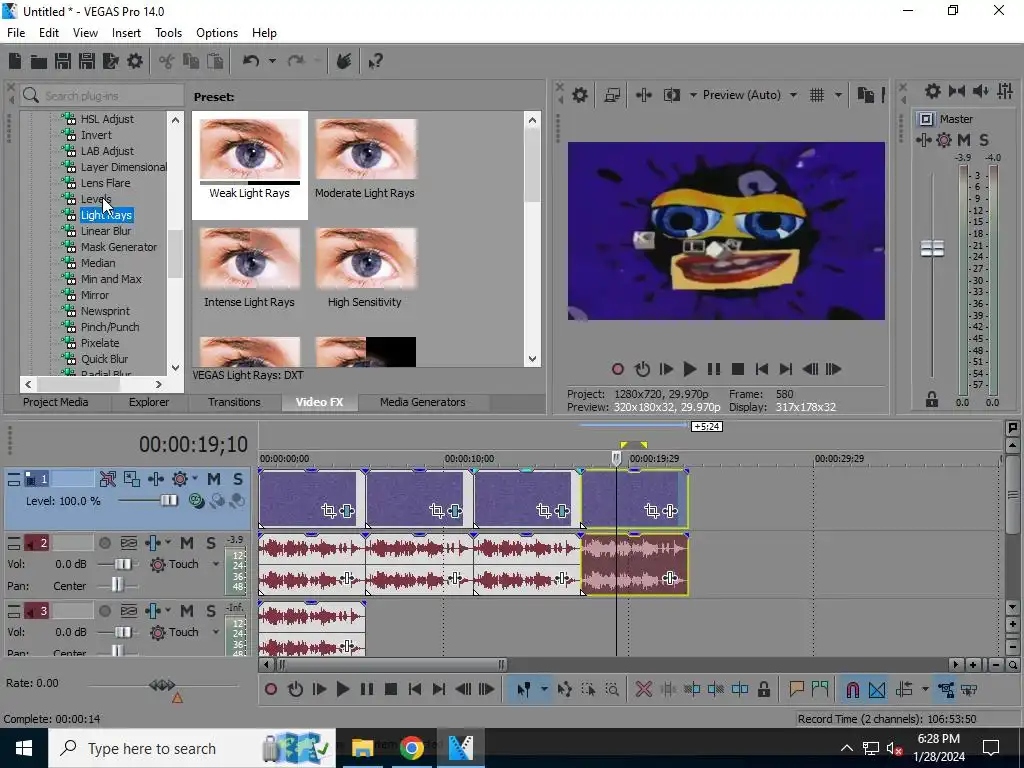Image resolution: width=1024 pixels, height=768 pixels.
Task: Stop playback in timeline transport bar
Action: coord(391,690)
